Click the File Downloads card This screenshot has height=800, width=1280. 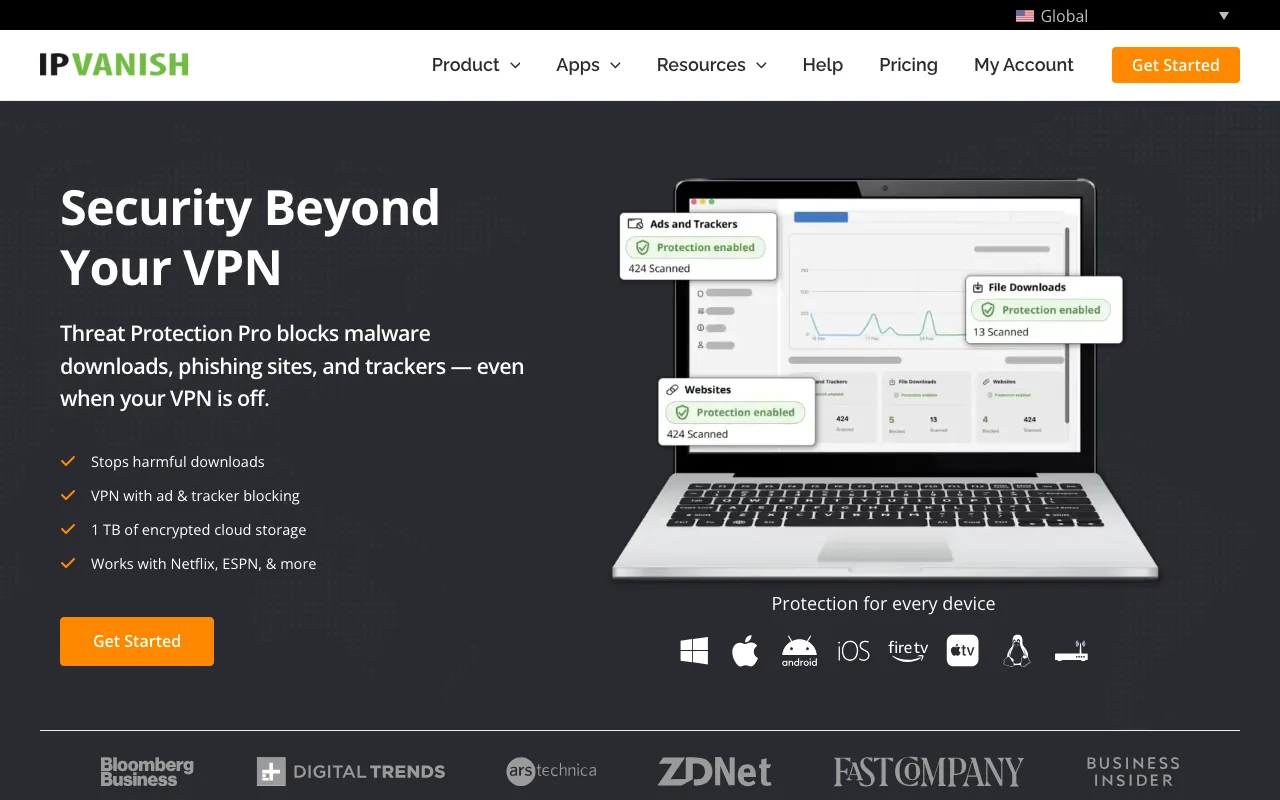(1044, 309)
